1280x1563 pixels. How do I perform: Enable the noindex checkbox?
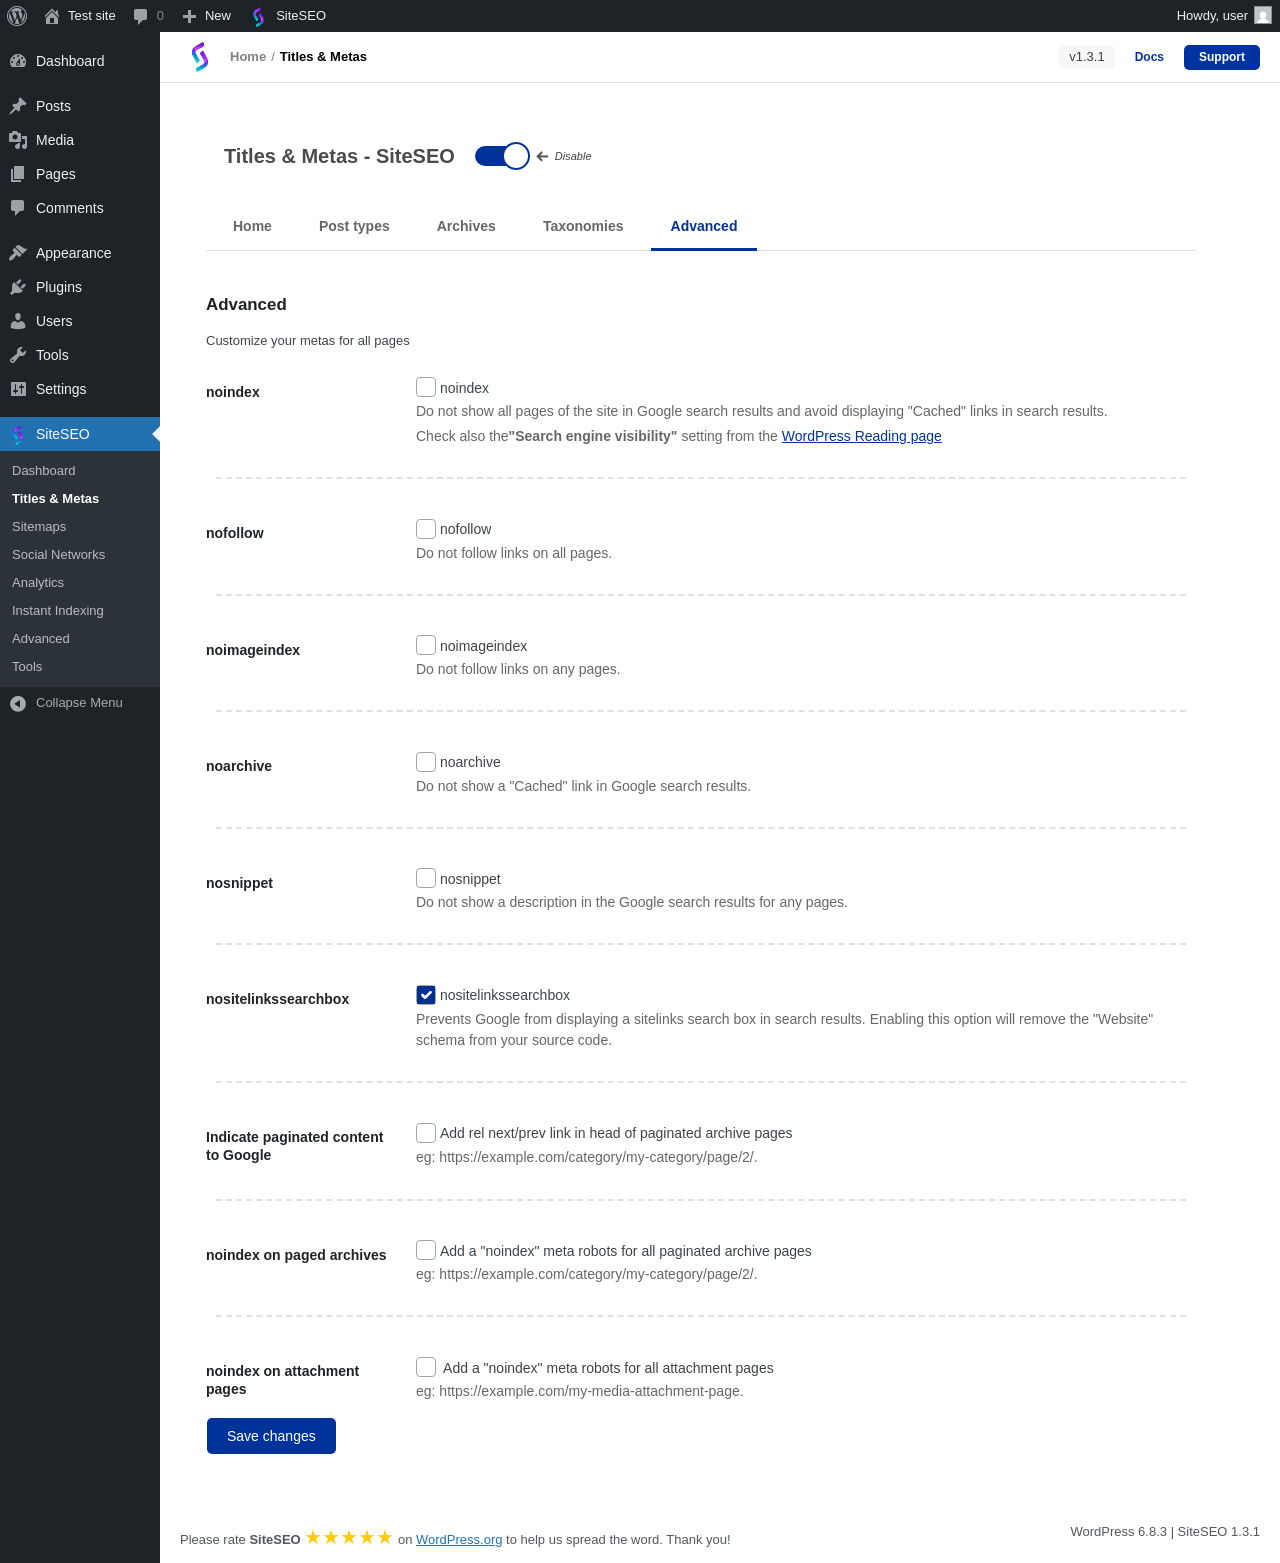[x=426, y=387]
